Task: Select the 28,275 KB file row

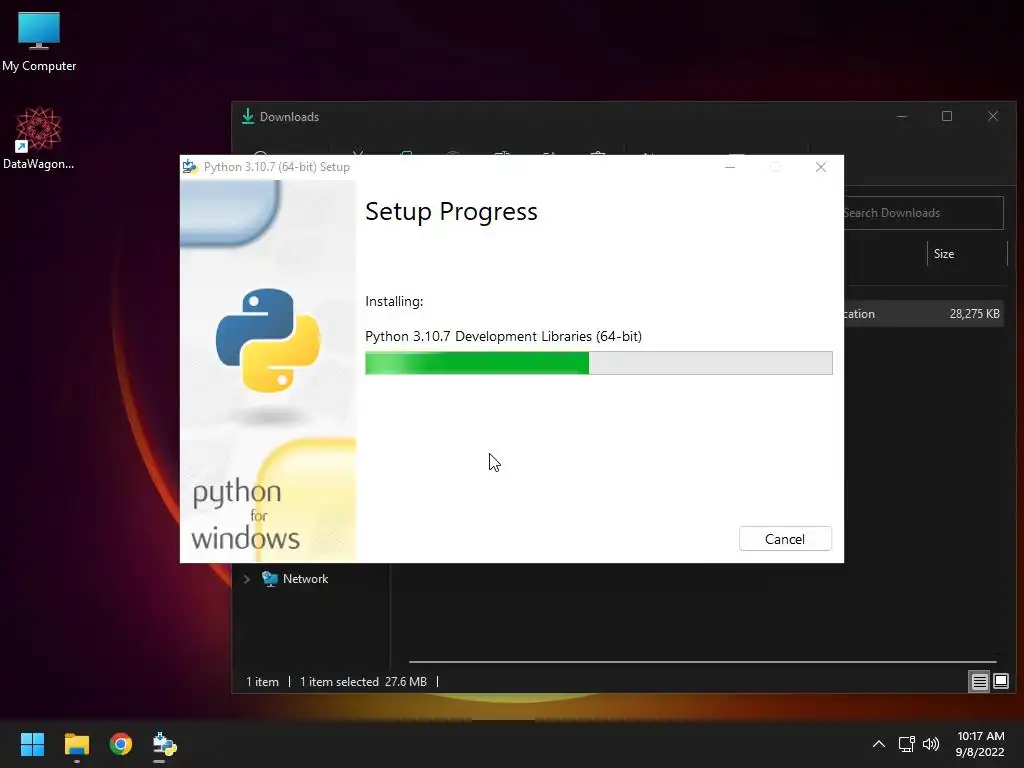Action: [x=923, y=313]
